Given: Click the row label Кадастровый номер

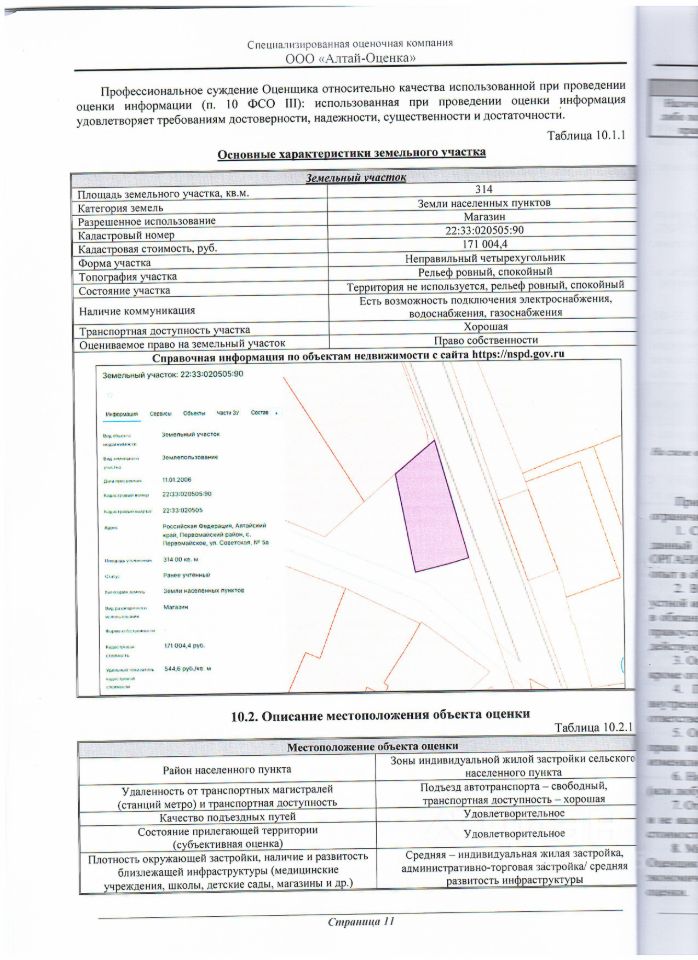Looking at the screenshot, I should point(126,235).
